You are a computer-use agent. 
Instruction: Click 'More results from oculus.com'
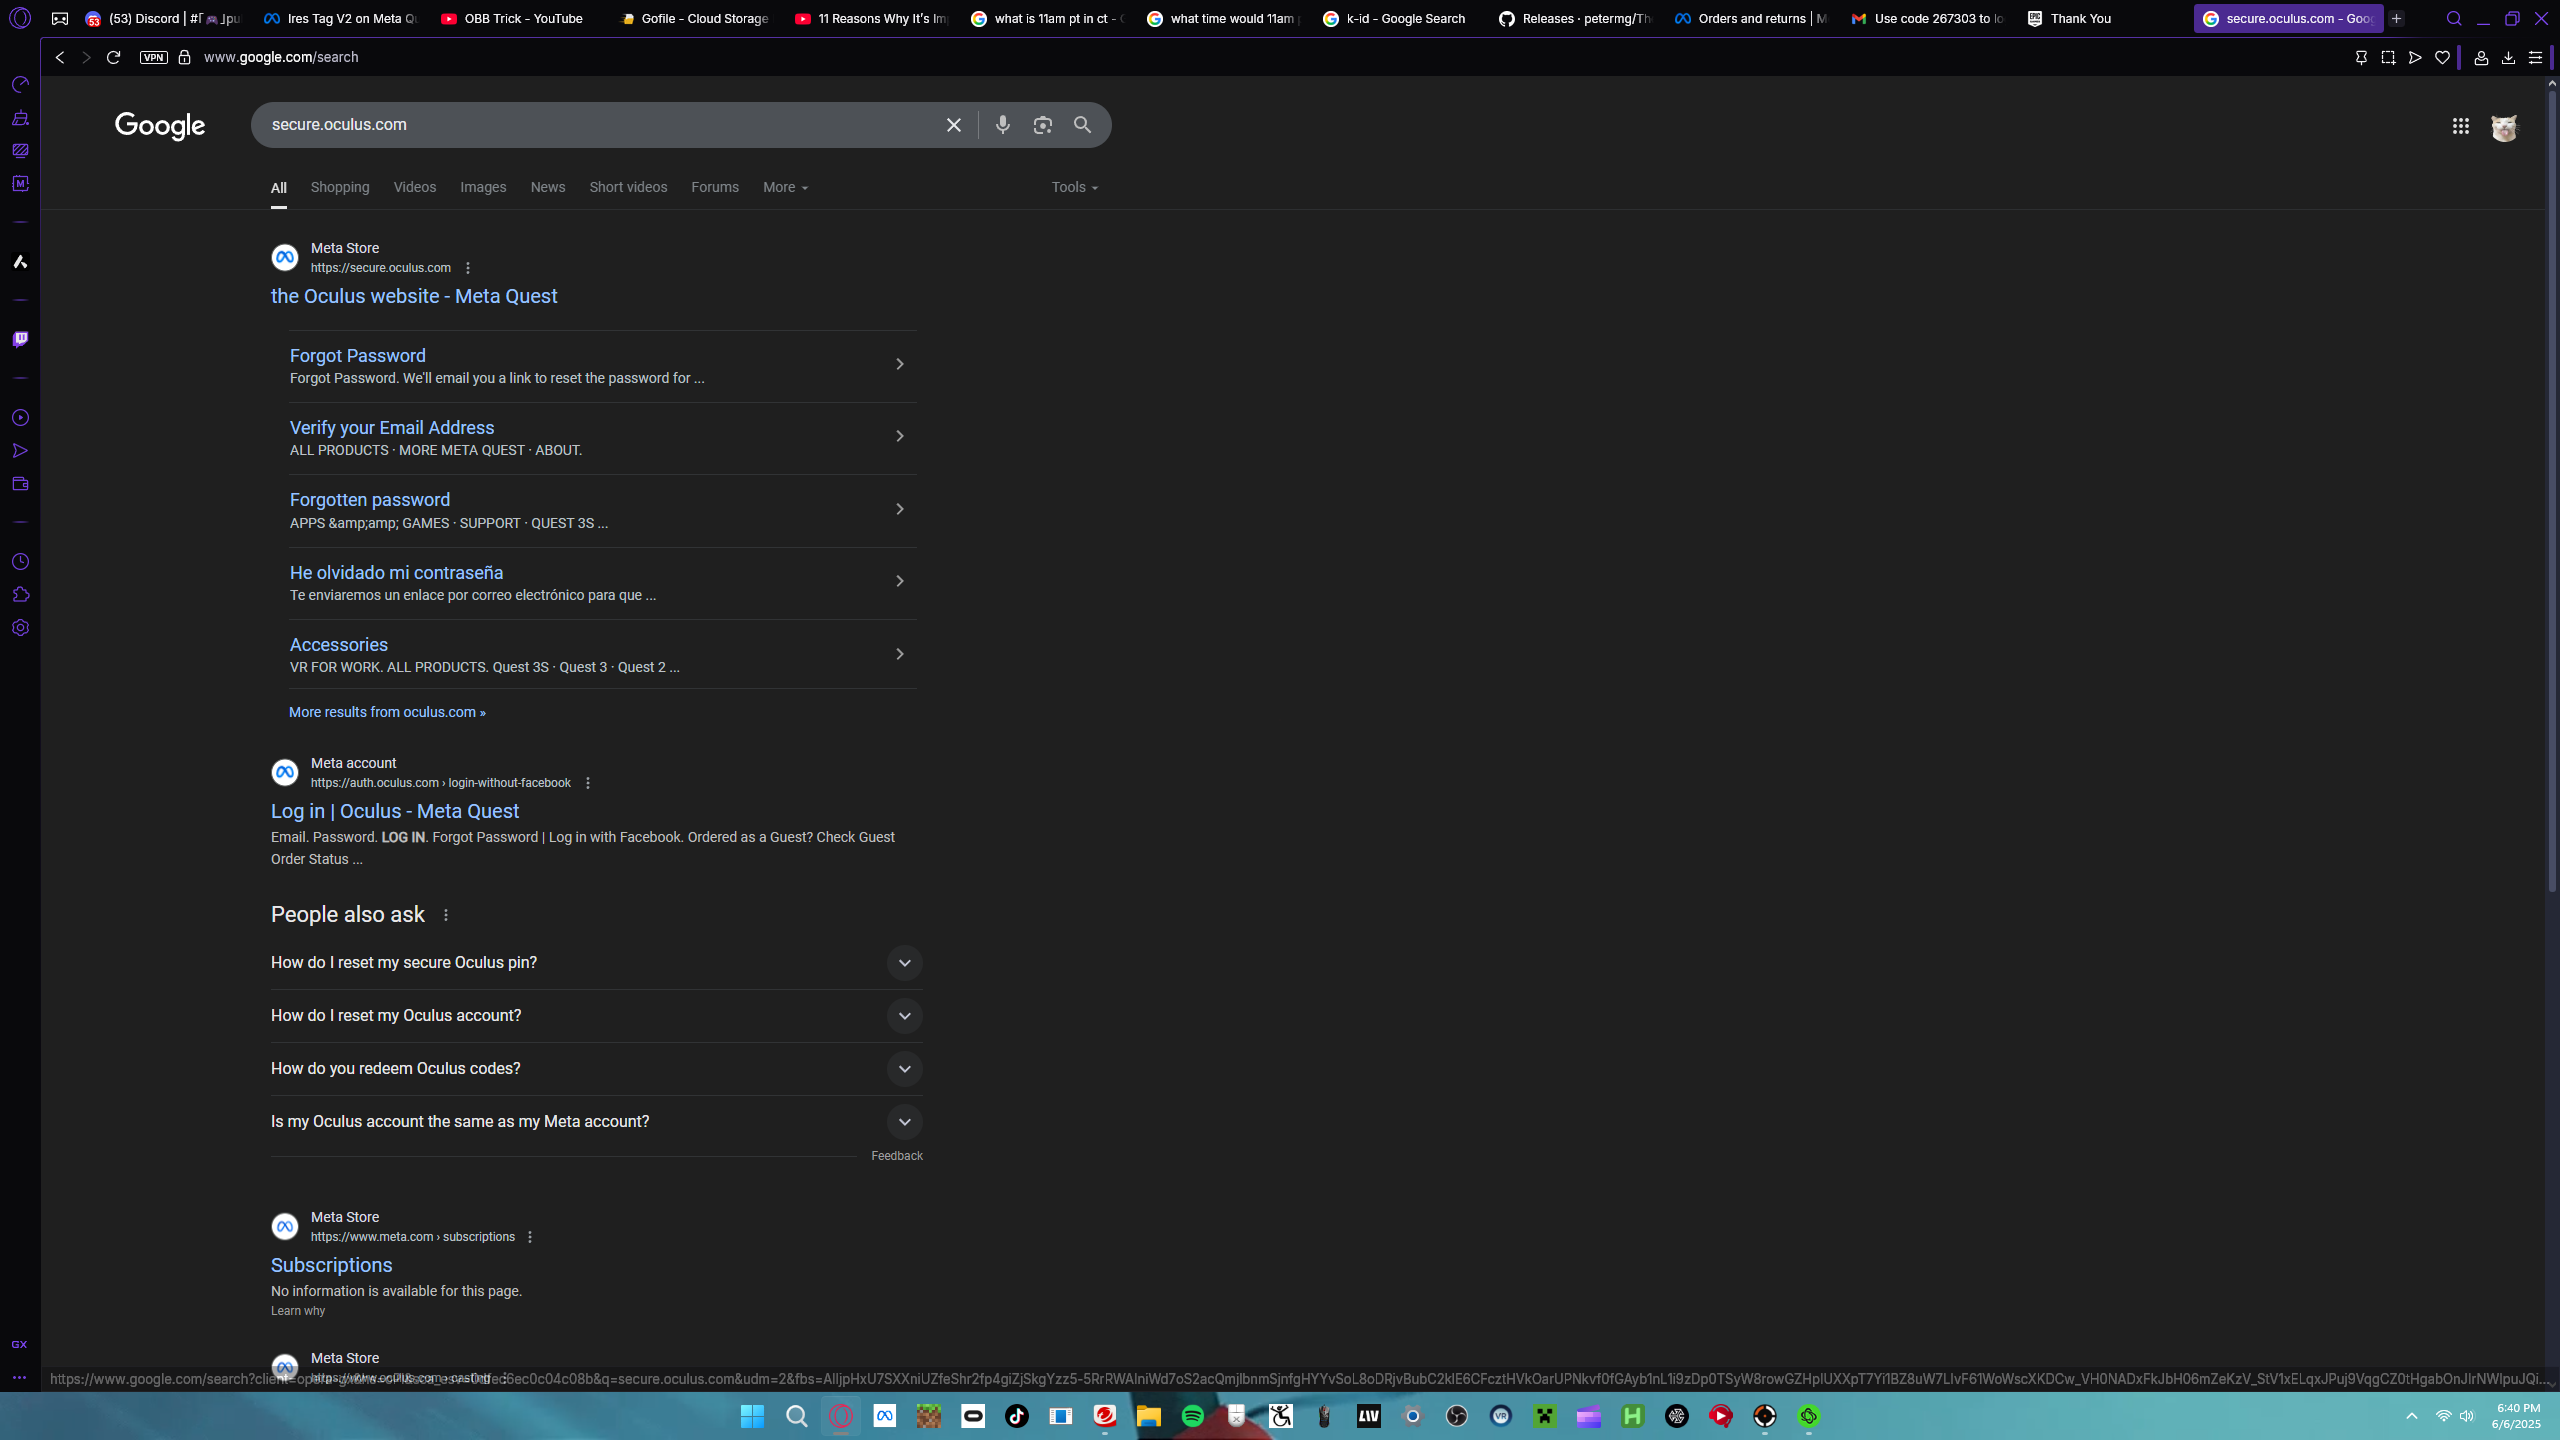[387, 712]
